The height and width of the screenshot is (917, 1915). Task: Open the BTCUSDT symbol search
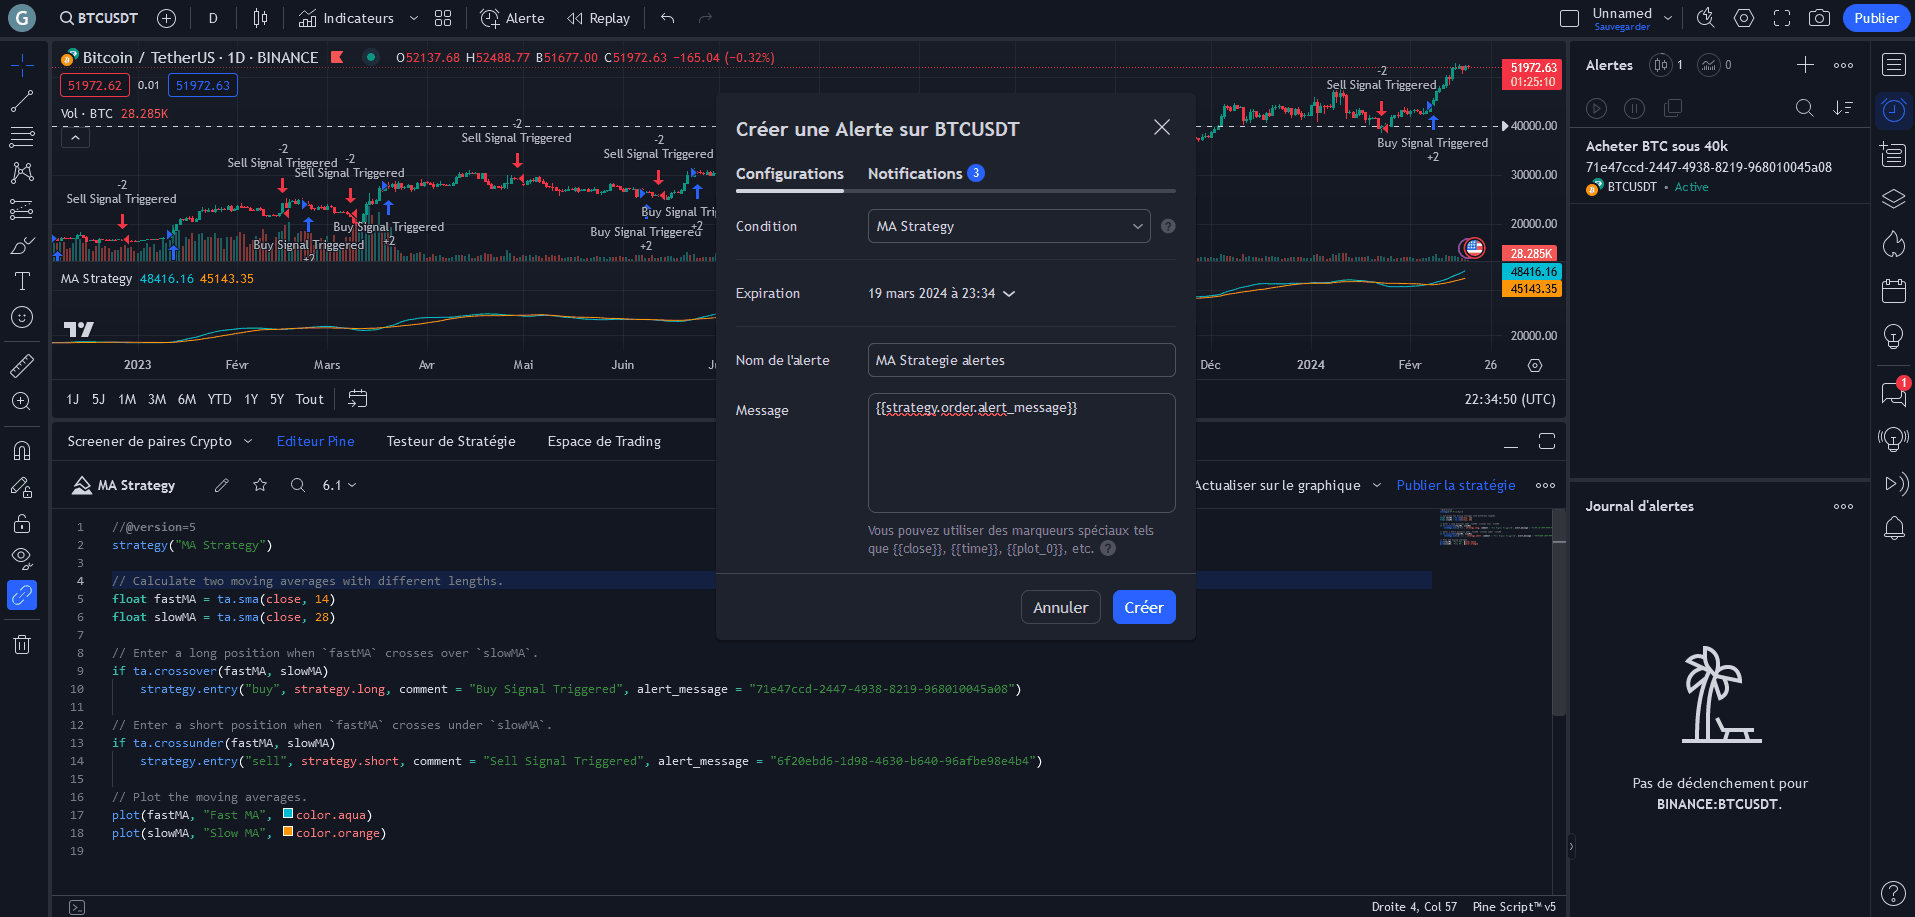click(x=98, y=18)
